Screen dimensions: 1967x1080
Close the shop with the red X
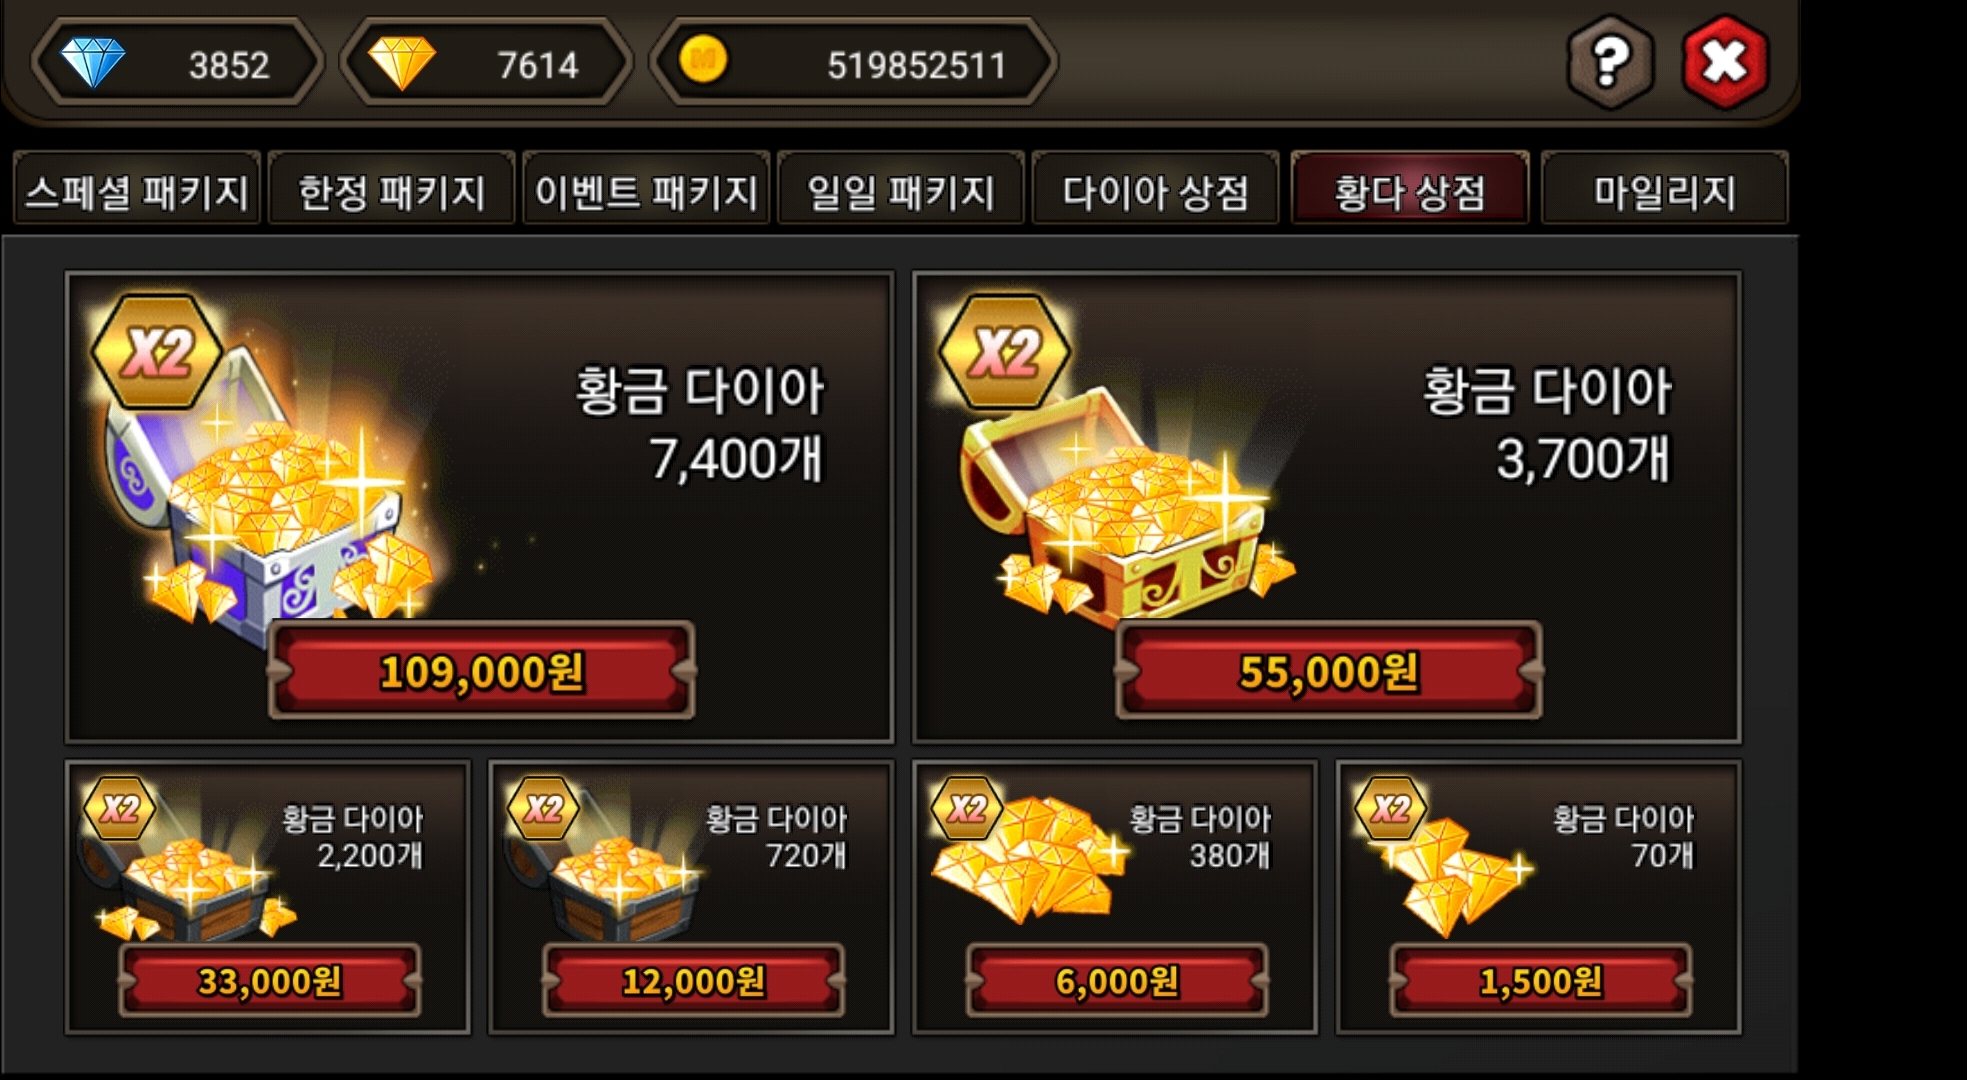(1725, 62)
